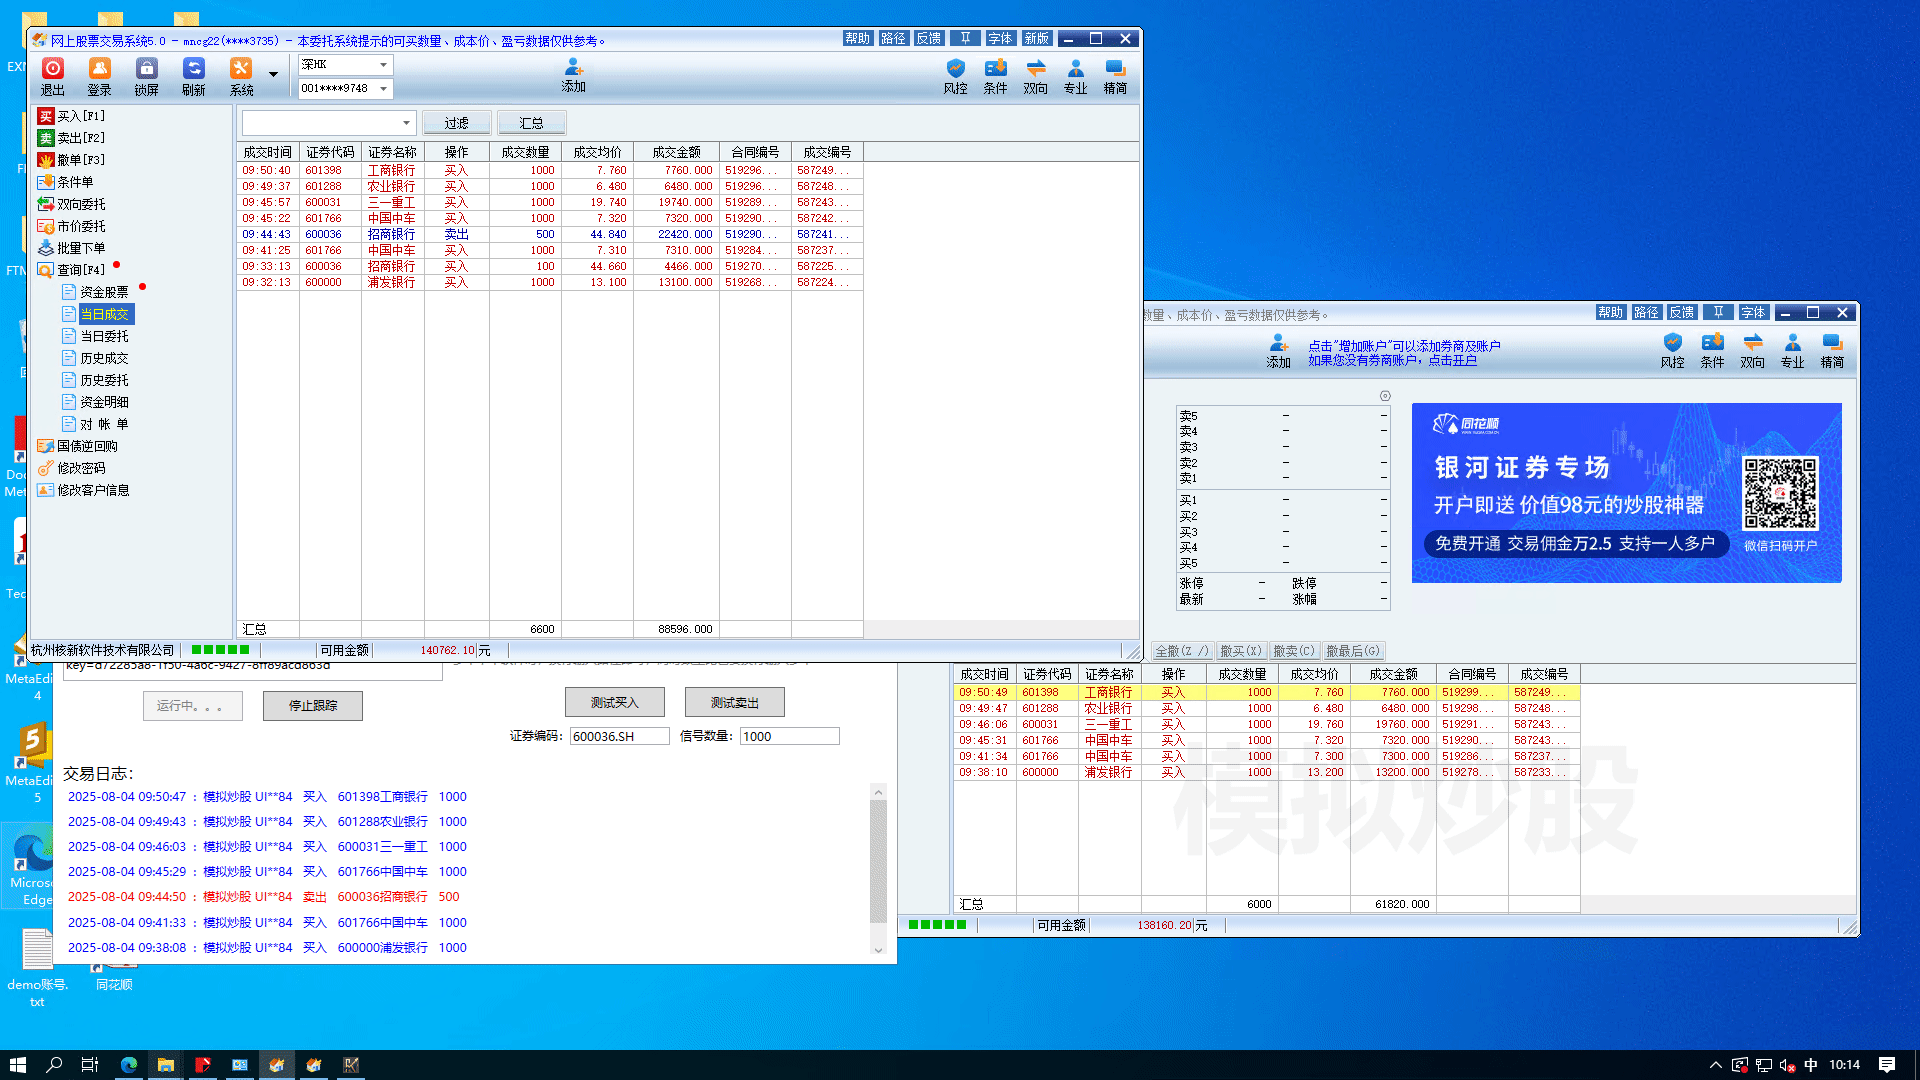Open 买入[F1] in the left menu
Viewport: 1920px width, 1080px height.
click(x=80, y=116)
